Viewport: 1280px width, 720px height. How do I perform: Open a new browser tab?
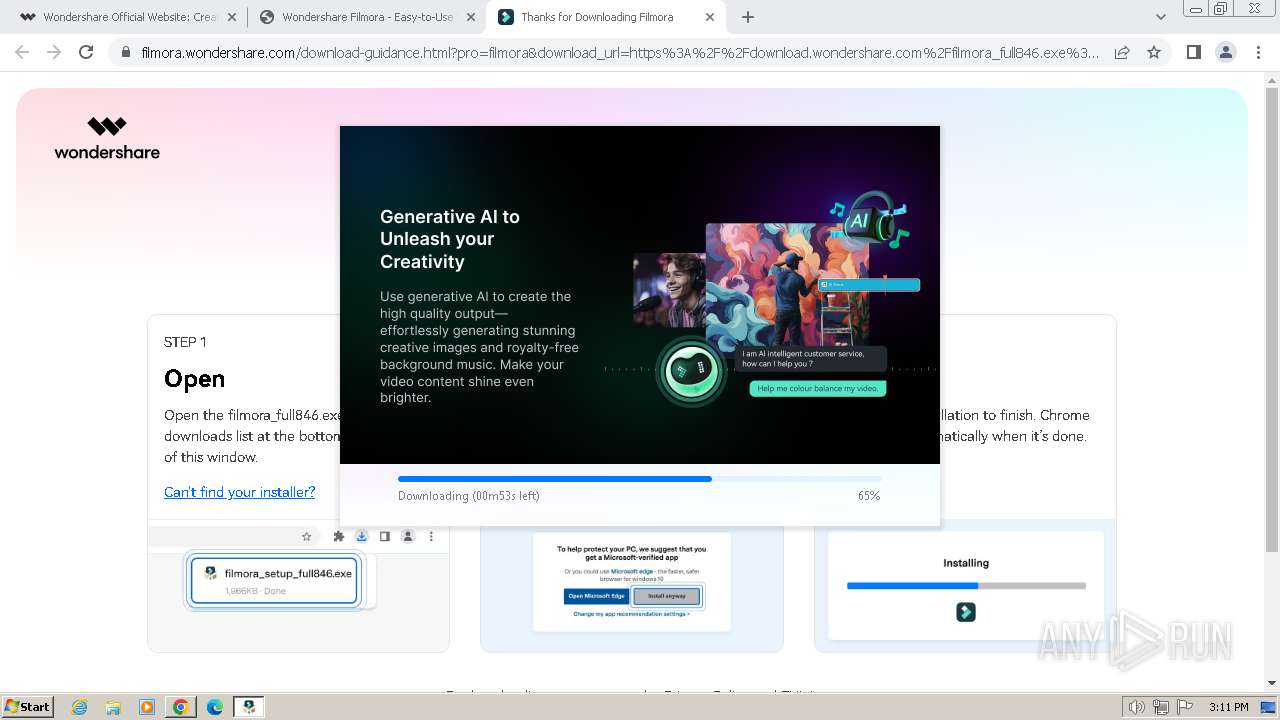pyautogui.click(x=748, y=17)
